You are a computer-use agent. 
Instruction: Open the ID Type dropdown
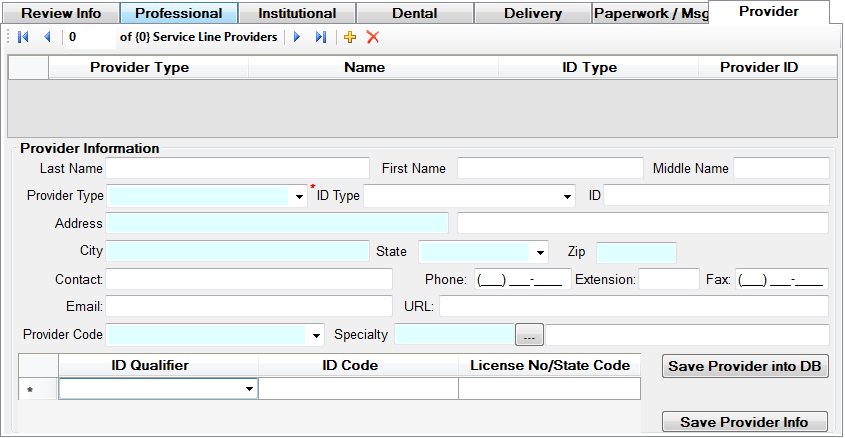point(568,197)
